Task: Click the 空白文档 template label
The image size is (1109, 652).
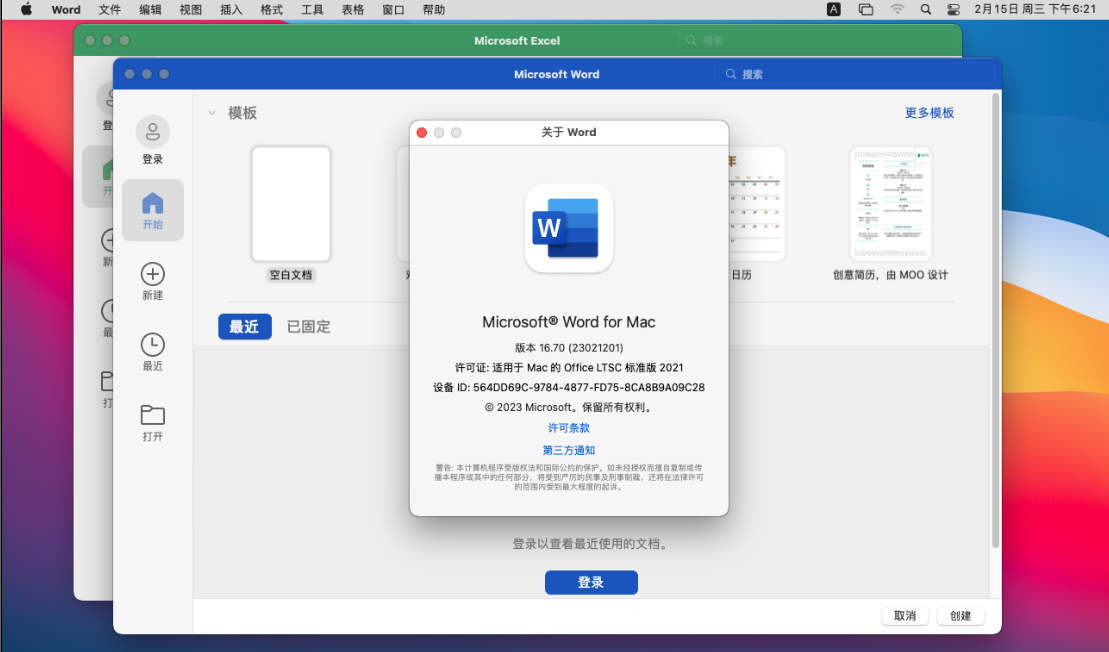Action: pyautogui.click(x=291, y=275)
